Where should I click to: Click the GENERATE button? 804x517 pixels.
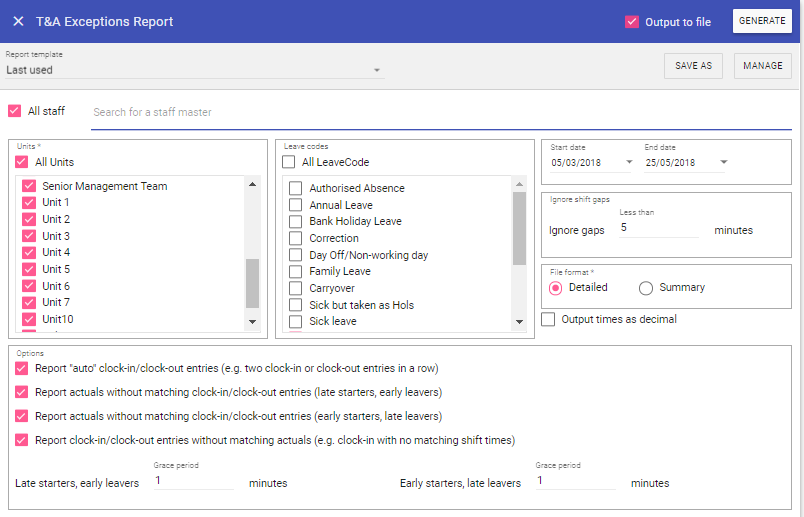coord(762,21)
